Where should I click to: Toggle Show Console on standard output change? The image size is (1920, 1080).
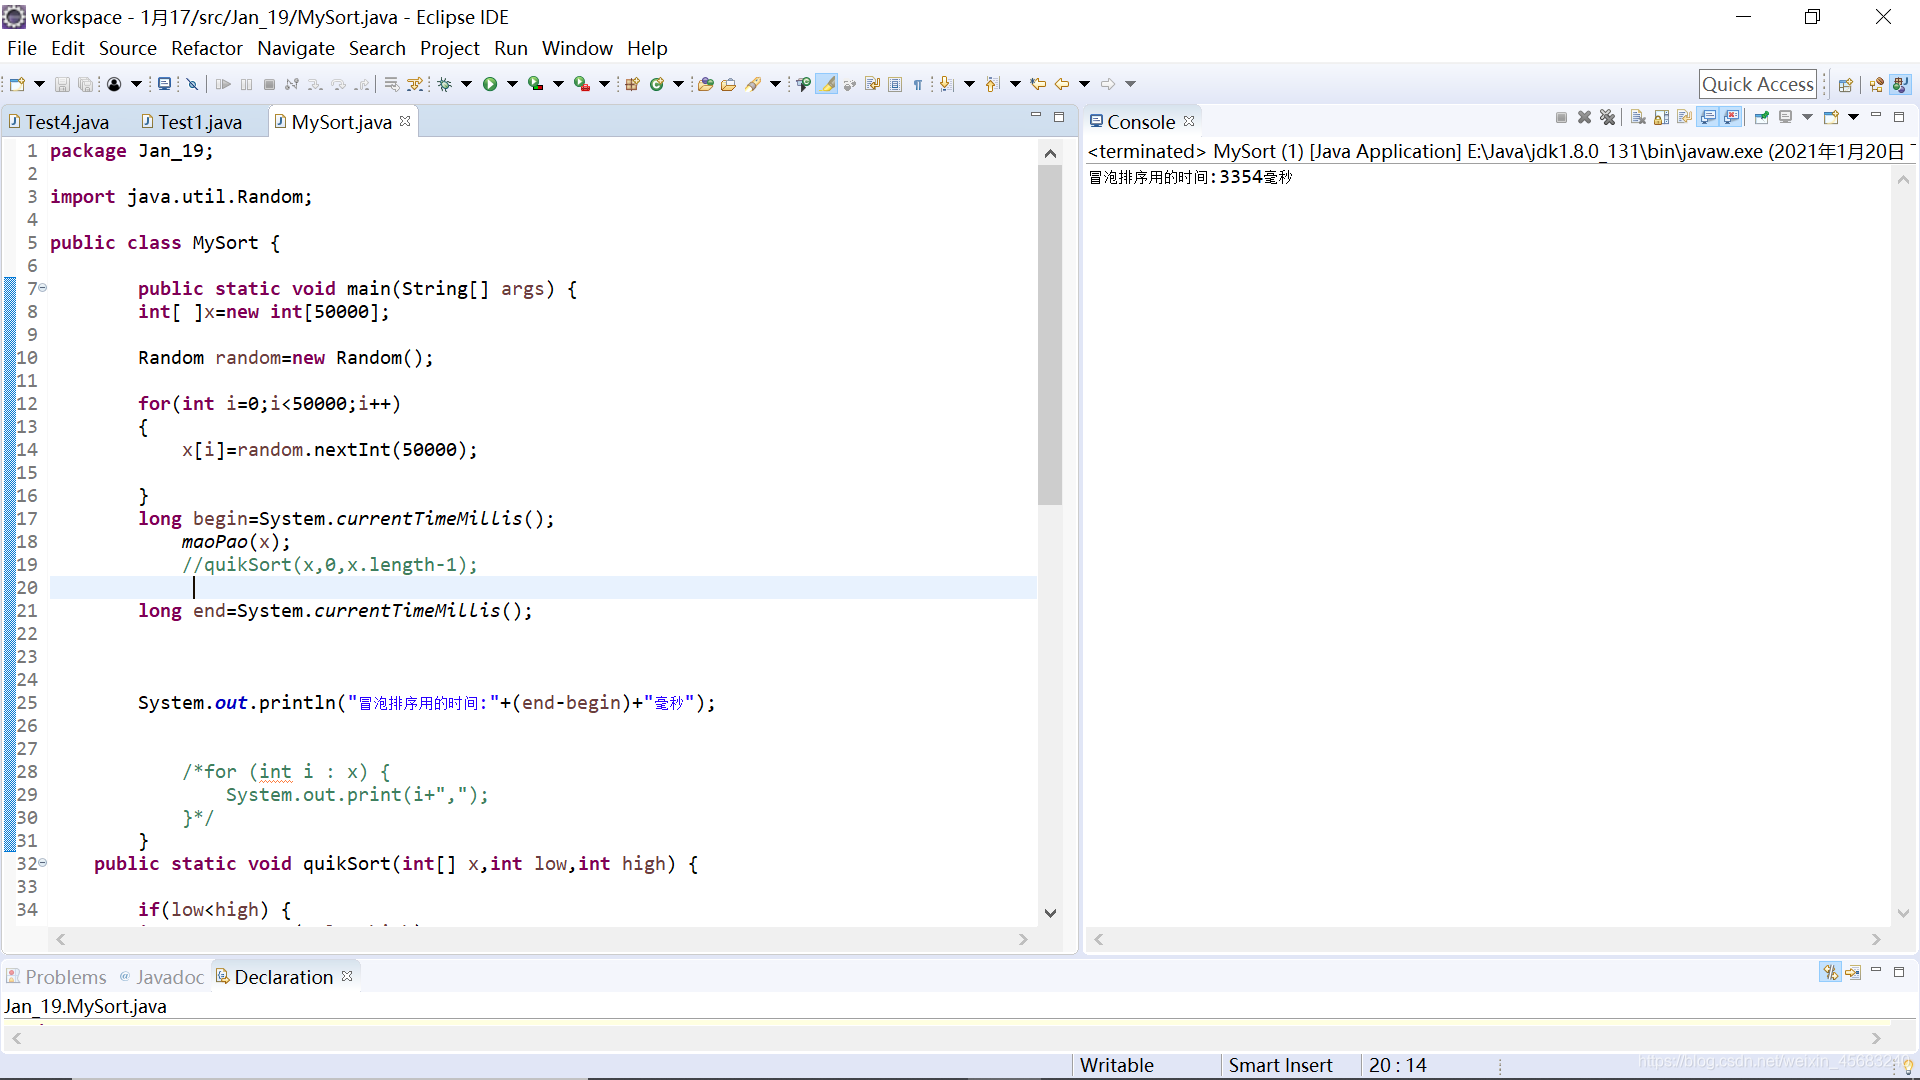click(1709, 118)
